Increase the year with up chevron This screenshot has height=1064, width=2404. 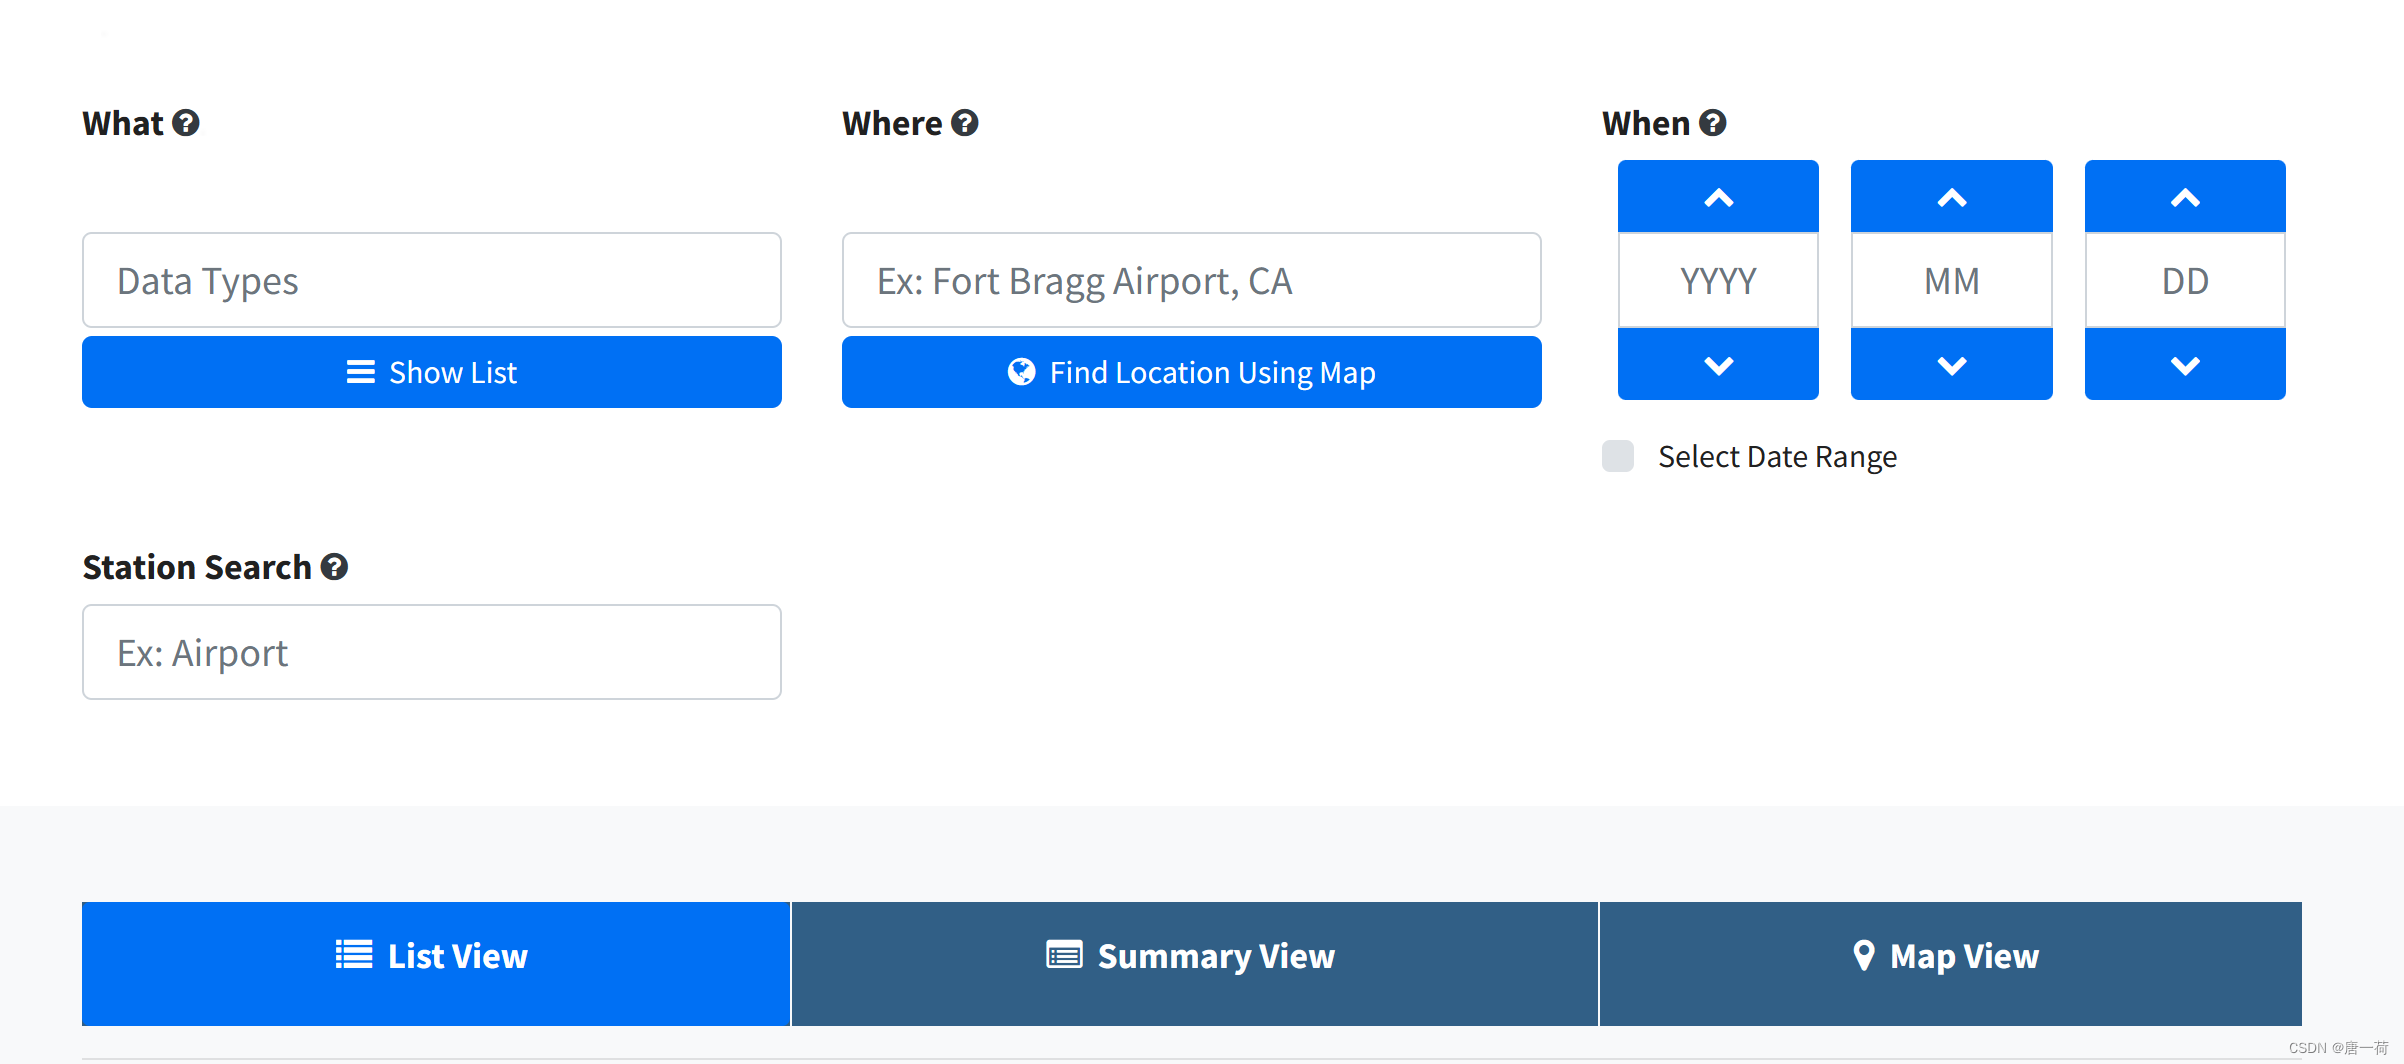pyautogui.click(x=1718, y=197)
